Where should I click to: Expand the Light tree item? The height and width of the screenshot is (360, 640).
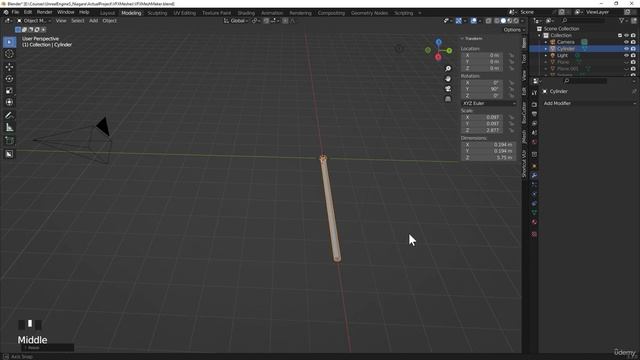point(546,56)
